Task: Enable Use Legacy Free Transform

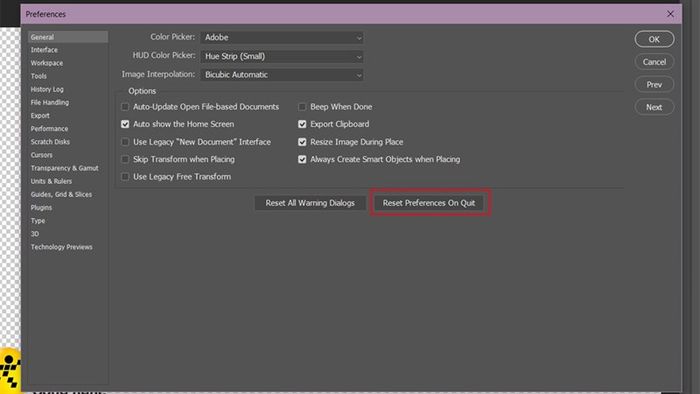Action: 125,177
